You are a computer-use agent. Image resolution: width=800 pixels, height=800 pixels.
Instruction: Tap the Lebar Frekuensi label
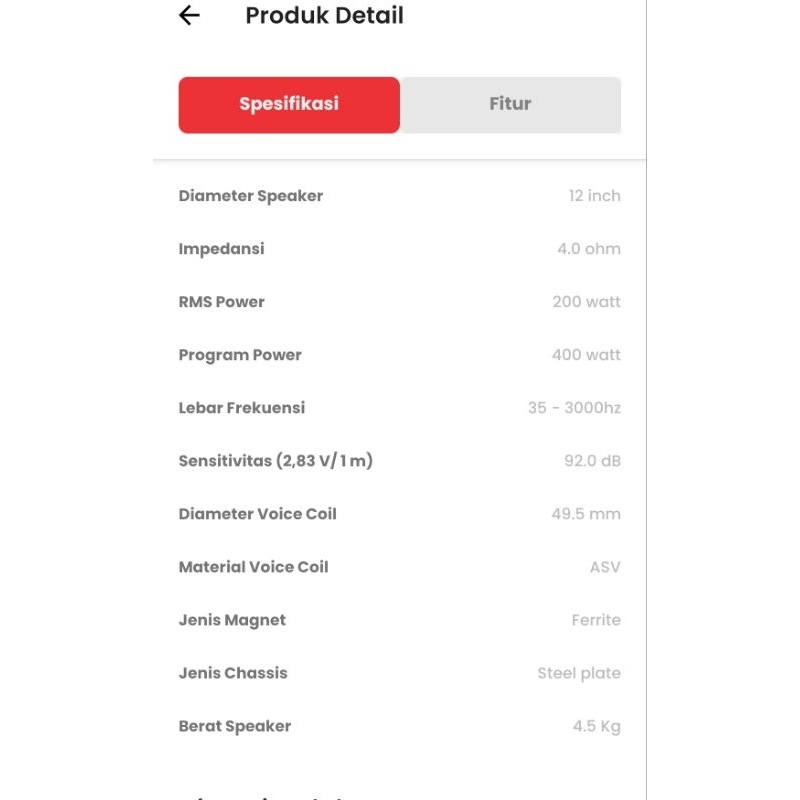pyautogui.click(x=242, y=408)
